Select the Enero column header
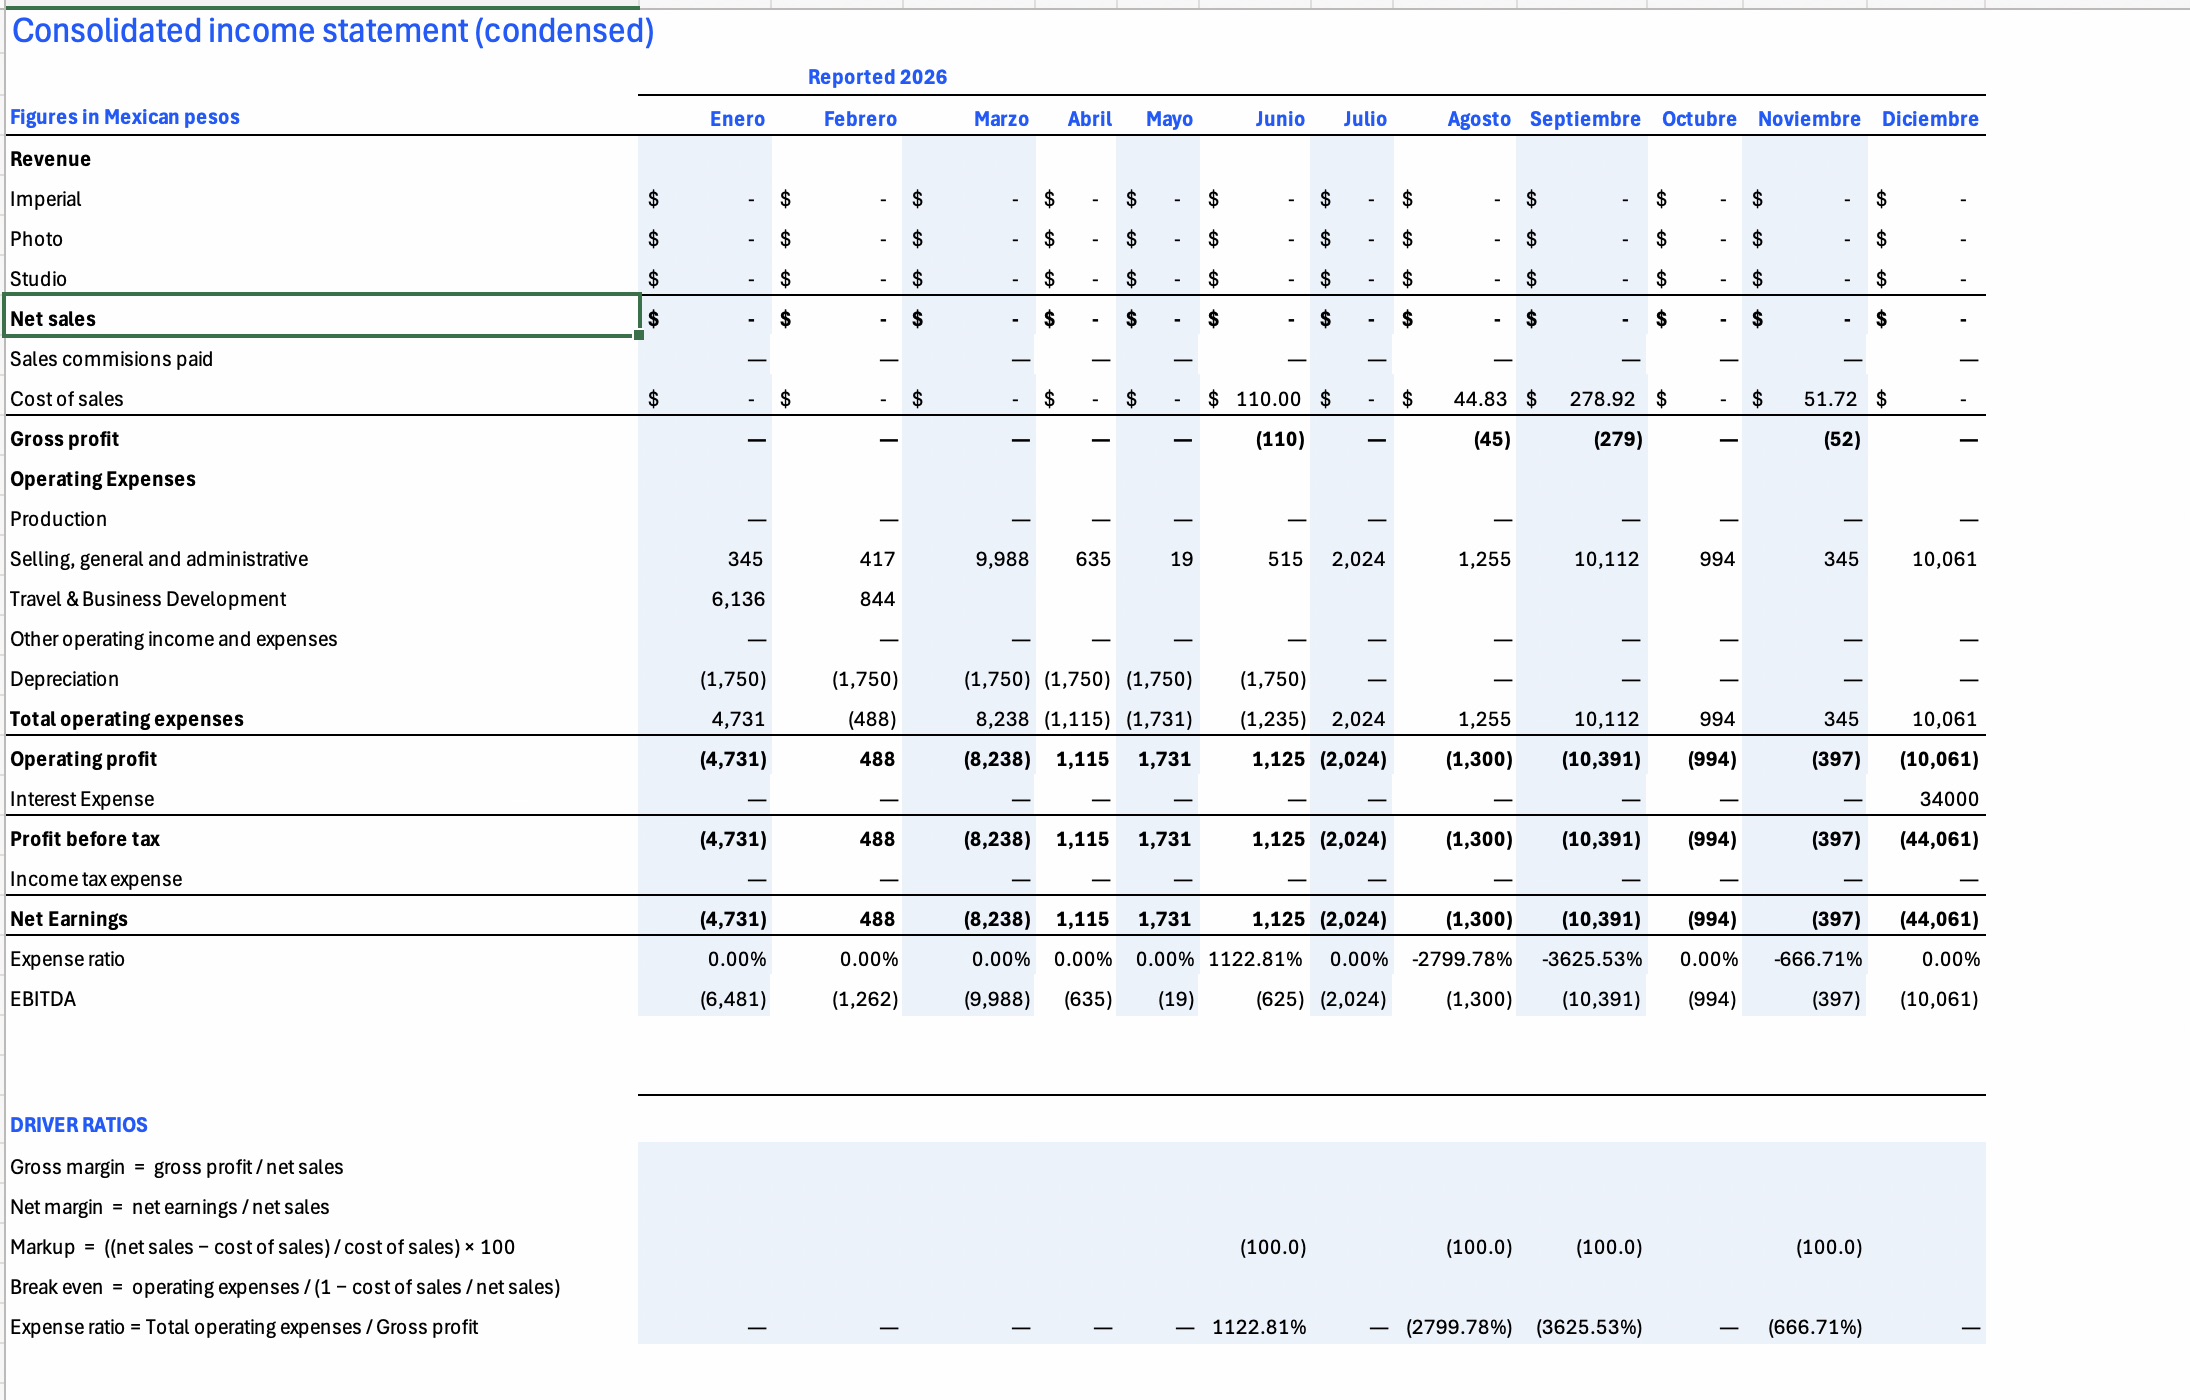The width and height of the screenshot is (2190, 1400). coord(737,119)
